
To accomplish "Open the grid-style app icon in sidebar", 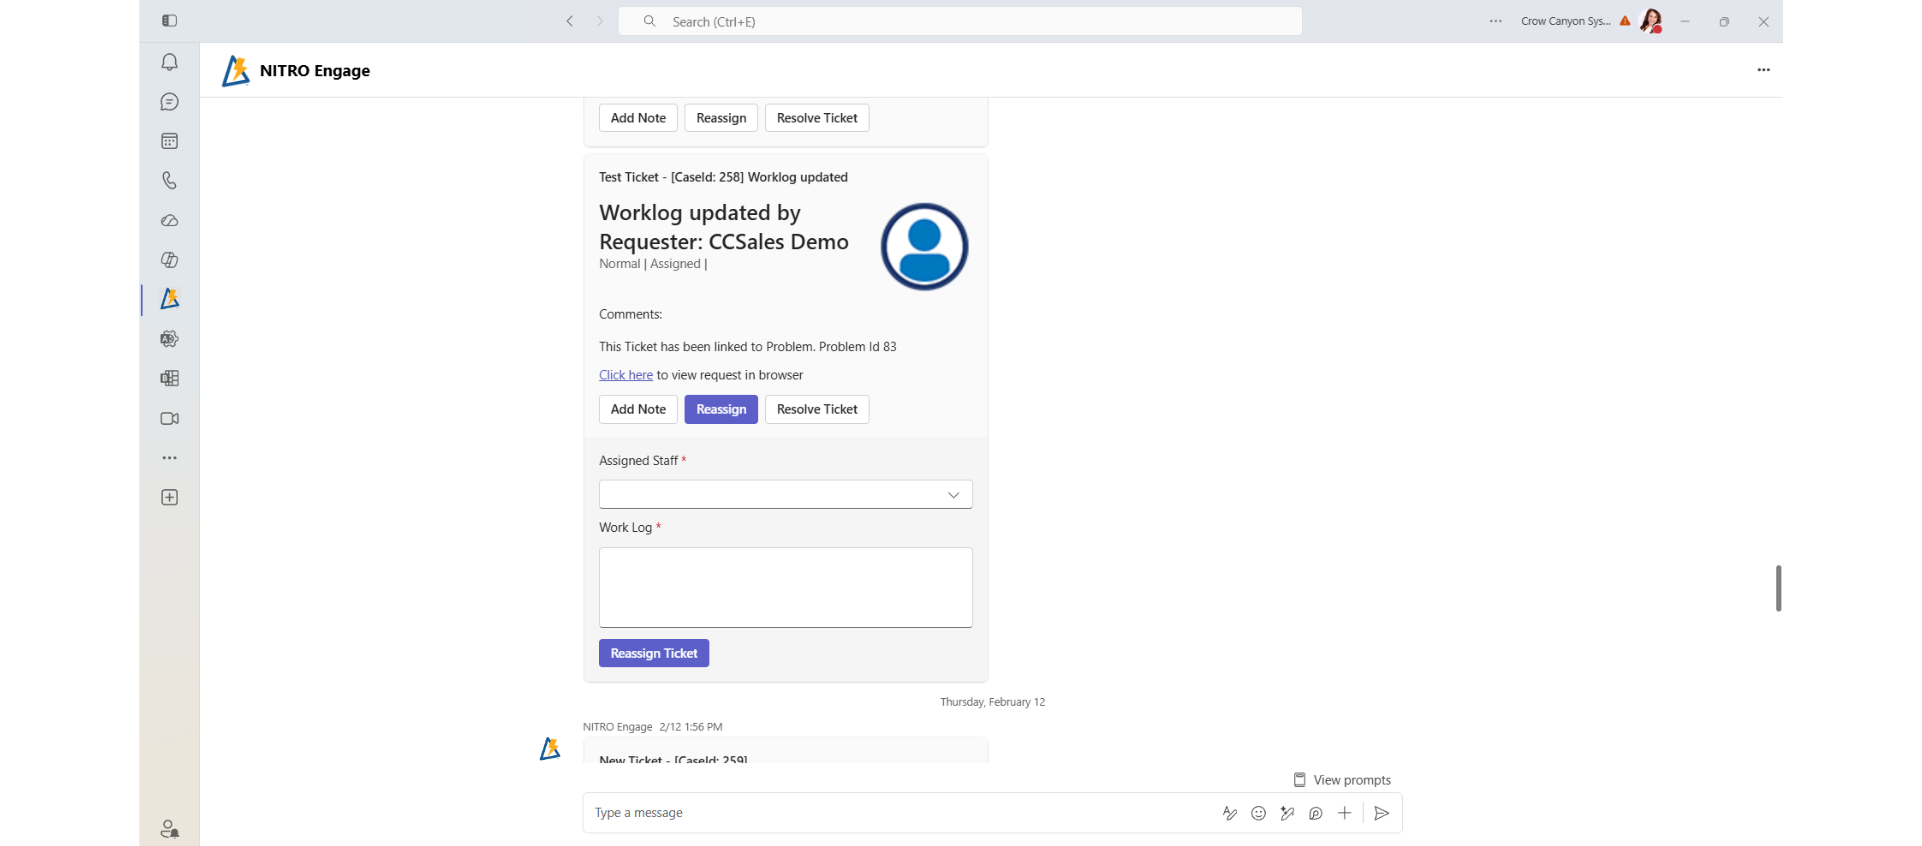I will click(170, 378).
